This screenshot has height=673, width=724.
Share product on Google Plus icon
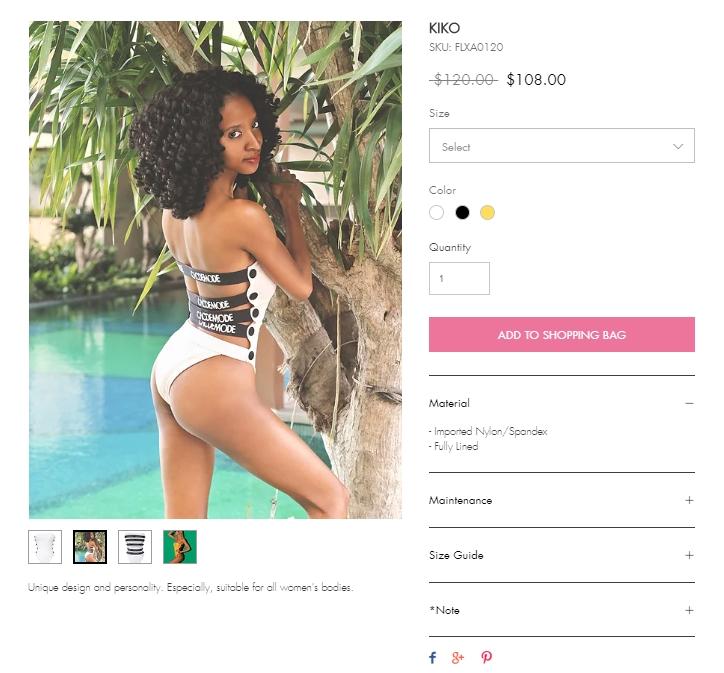point(458,657)
